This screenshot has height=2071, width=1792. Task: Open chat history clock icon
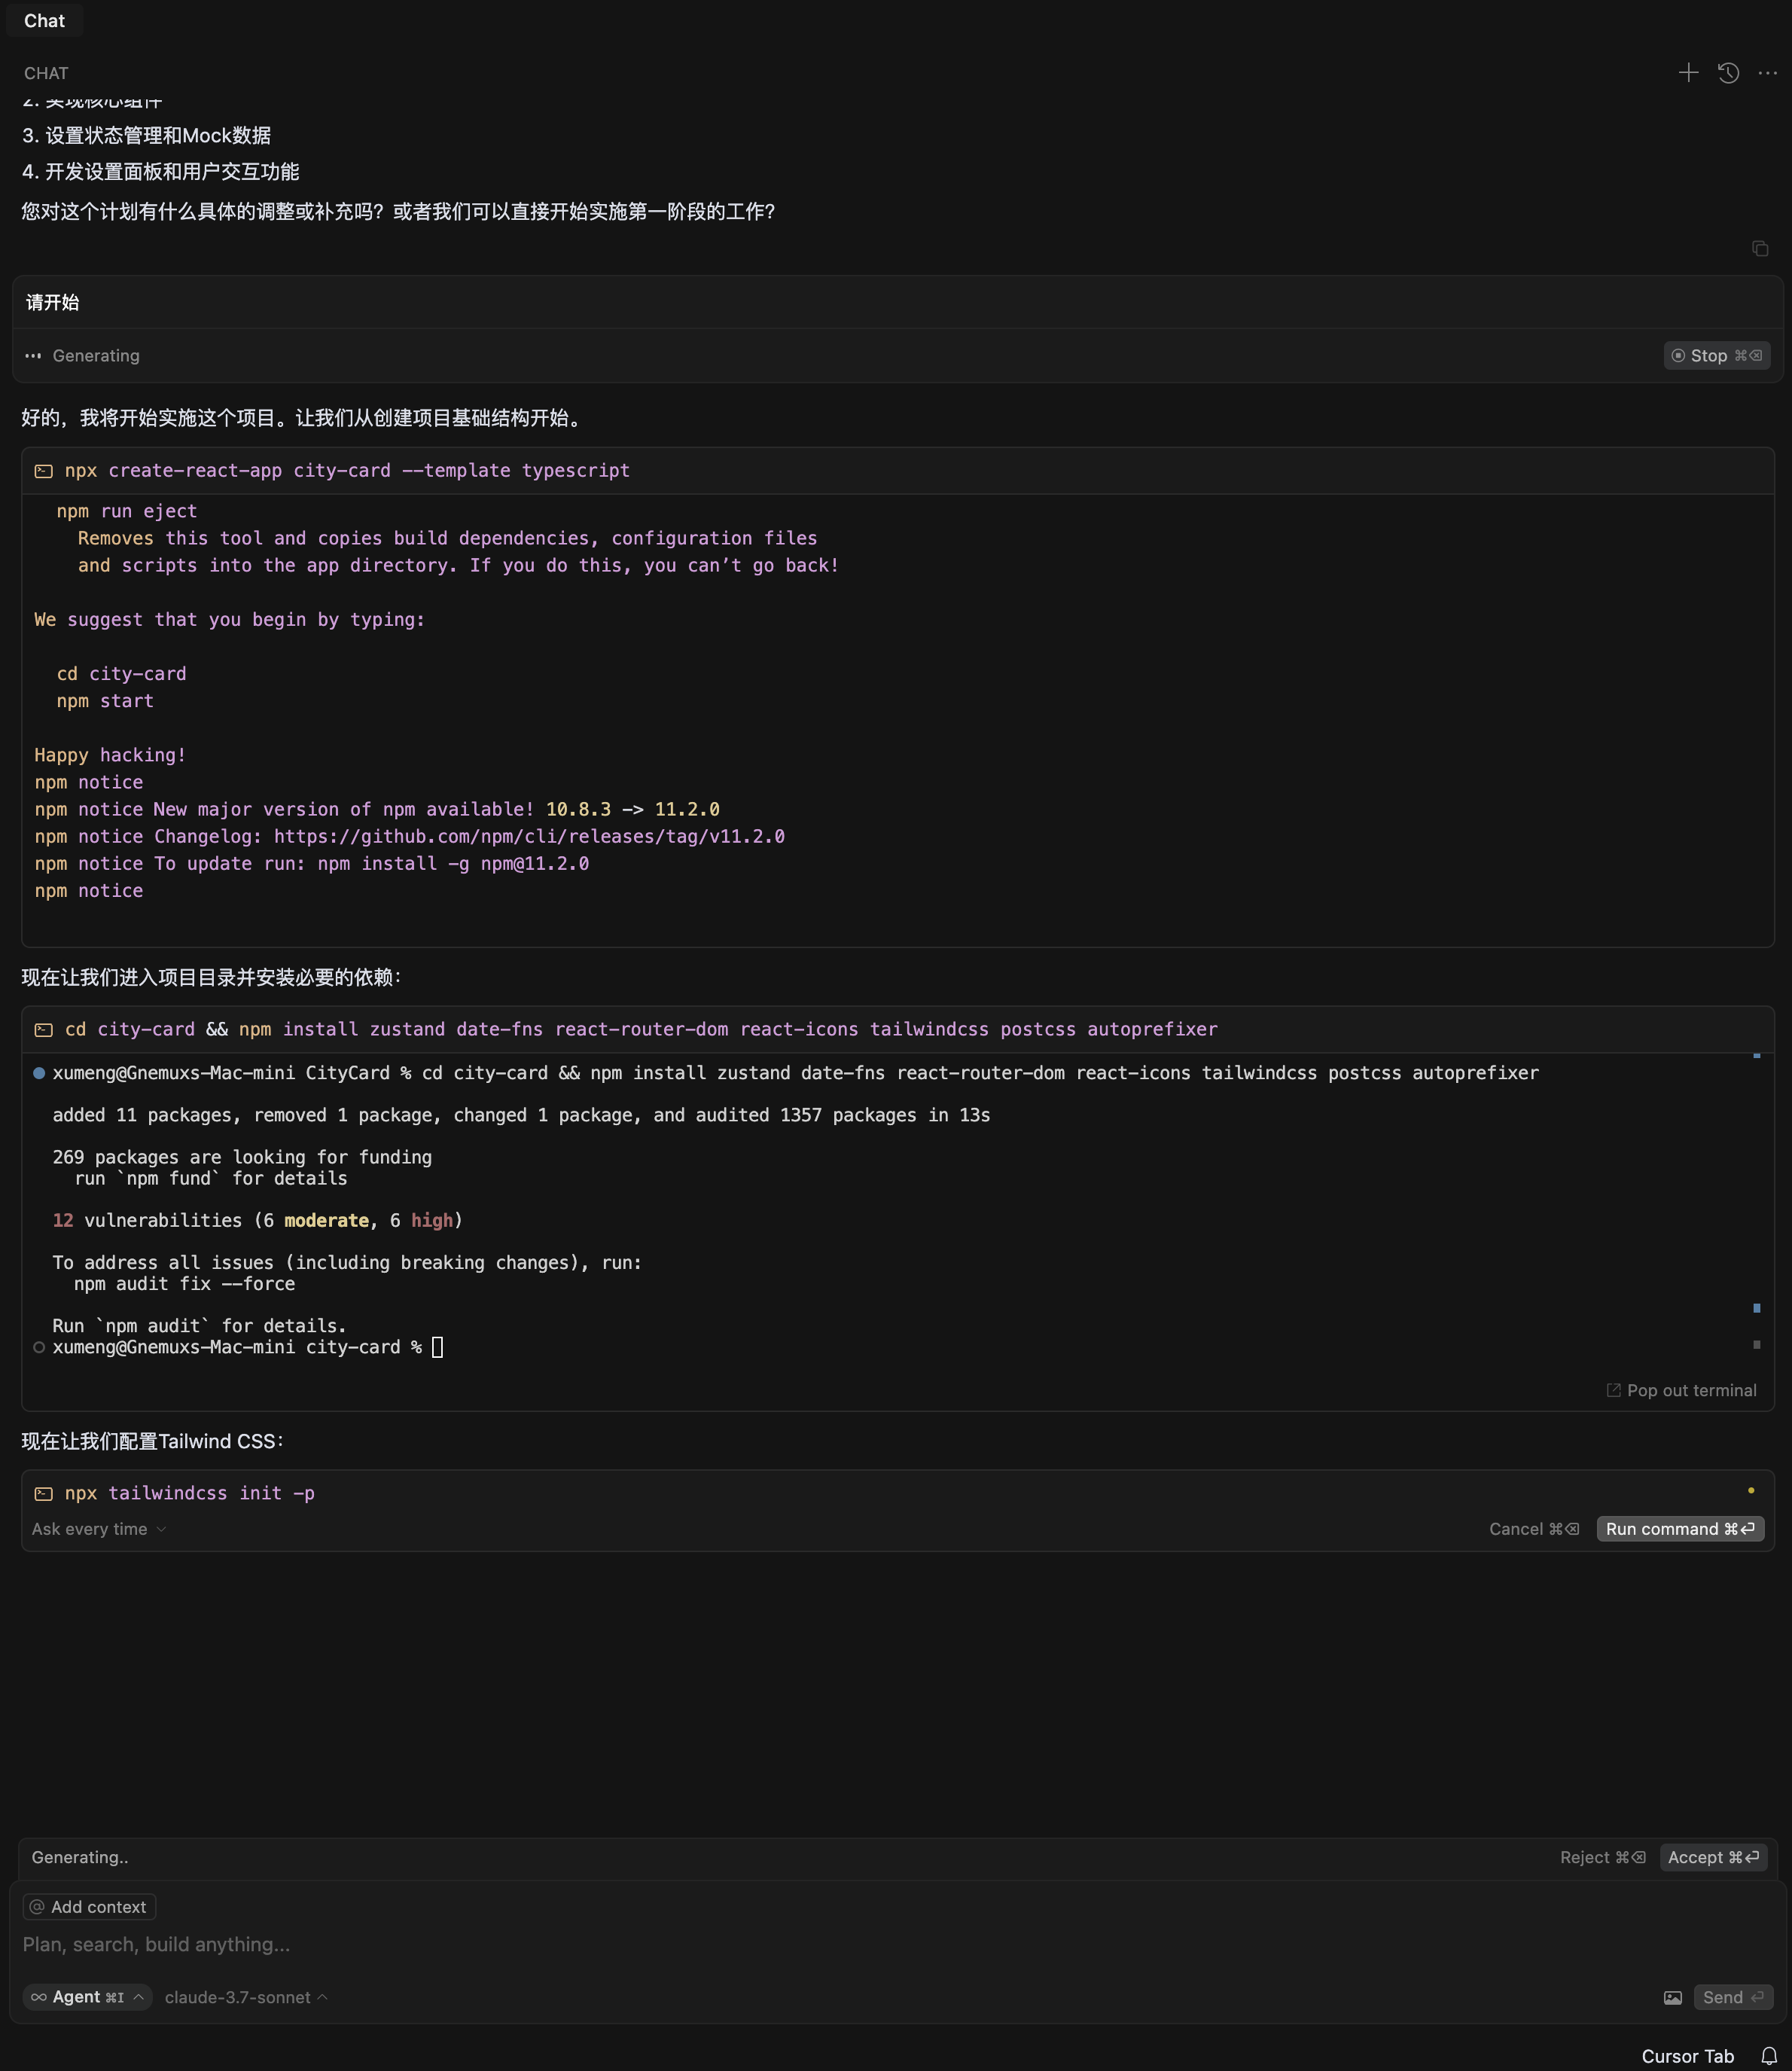coord(1728,73)
